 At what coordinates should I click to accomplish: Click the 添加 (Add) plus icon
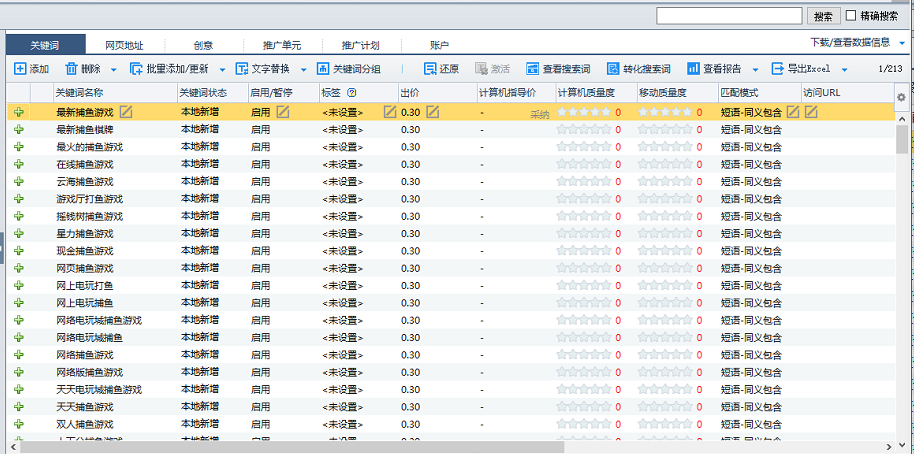click(20, 69)
